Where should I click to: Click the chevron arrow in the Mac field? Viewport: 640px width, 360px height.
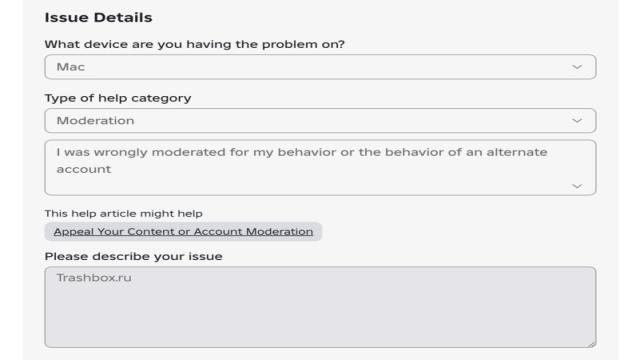pyautogui.click(x=577, y=67)
